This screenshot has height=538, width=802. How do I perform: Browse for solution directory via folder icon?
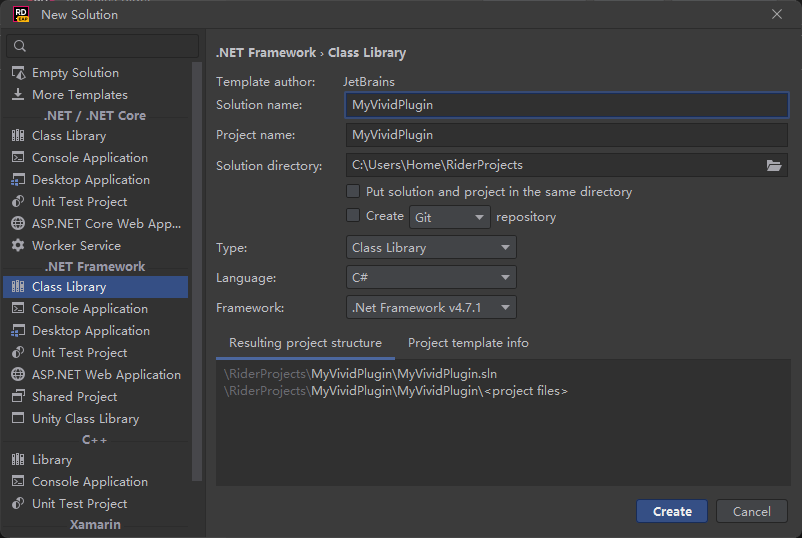(x=773, y=165)
